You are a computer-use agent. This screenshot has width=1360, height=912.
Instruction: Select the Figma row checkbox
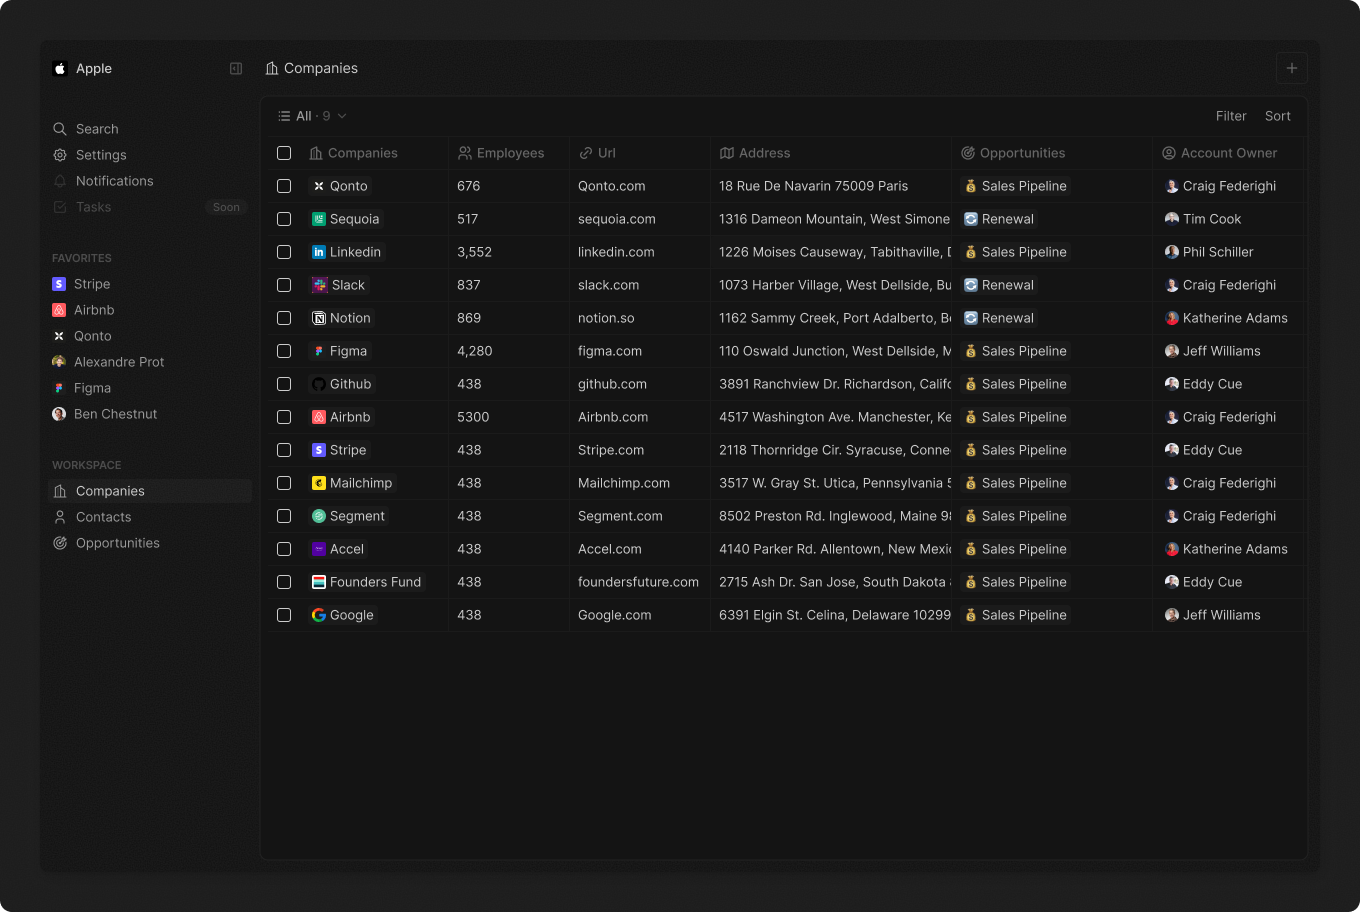click(x=284, y=351)
